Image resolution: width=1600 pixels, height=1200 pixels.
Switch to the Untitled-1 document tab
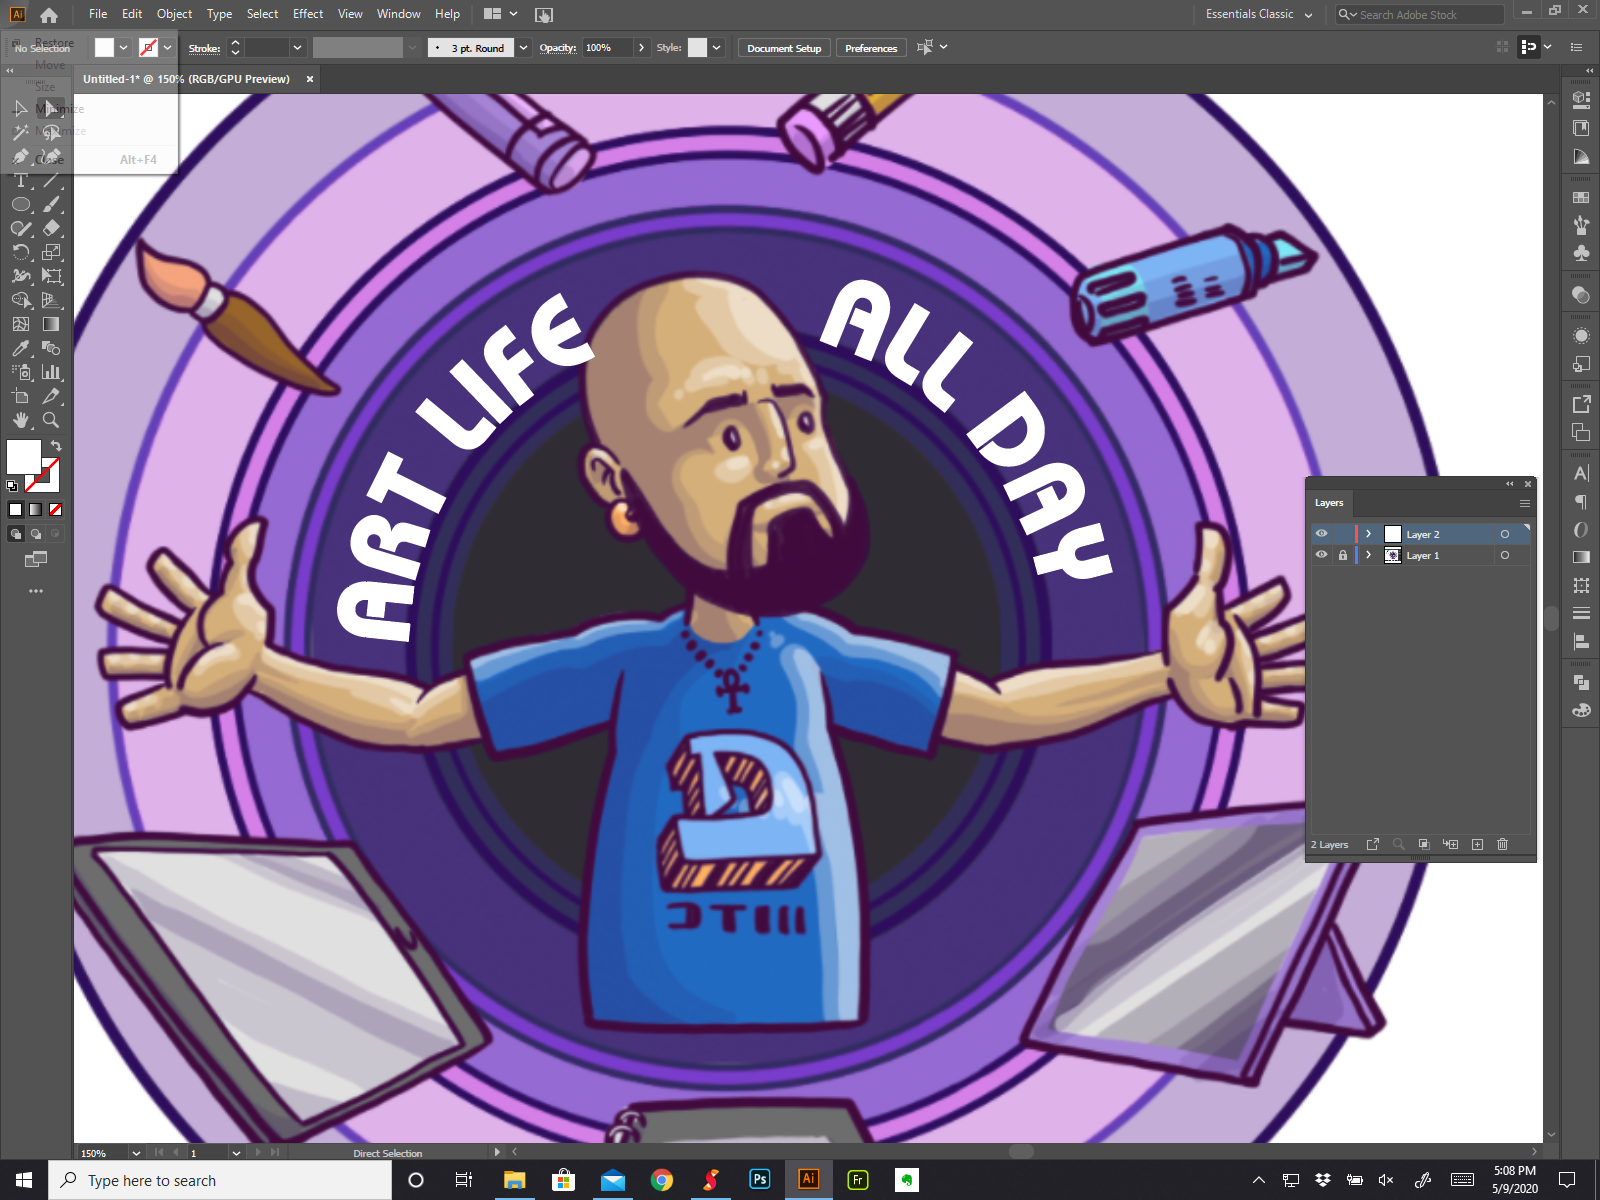point(187,79)
